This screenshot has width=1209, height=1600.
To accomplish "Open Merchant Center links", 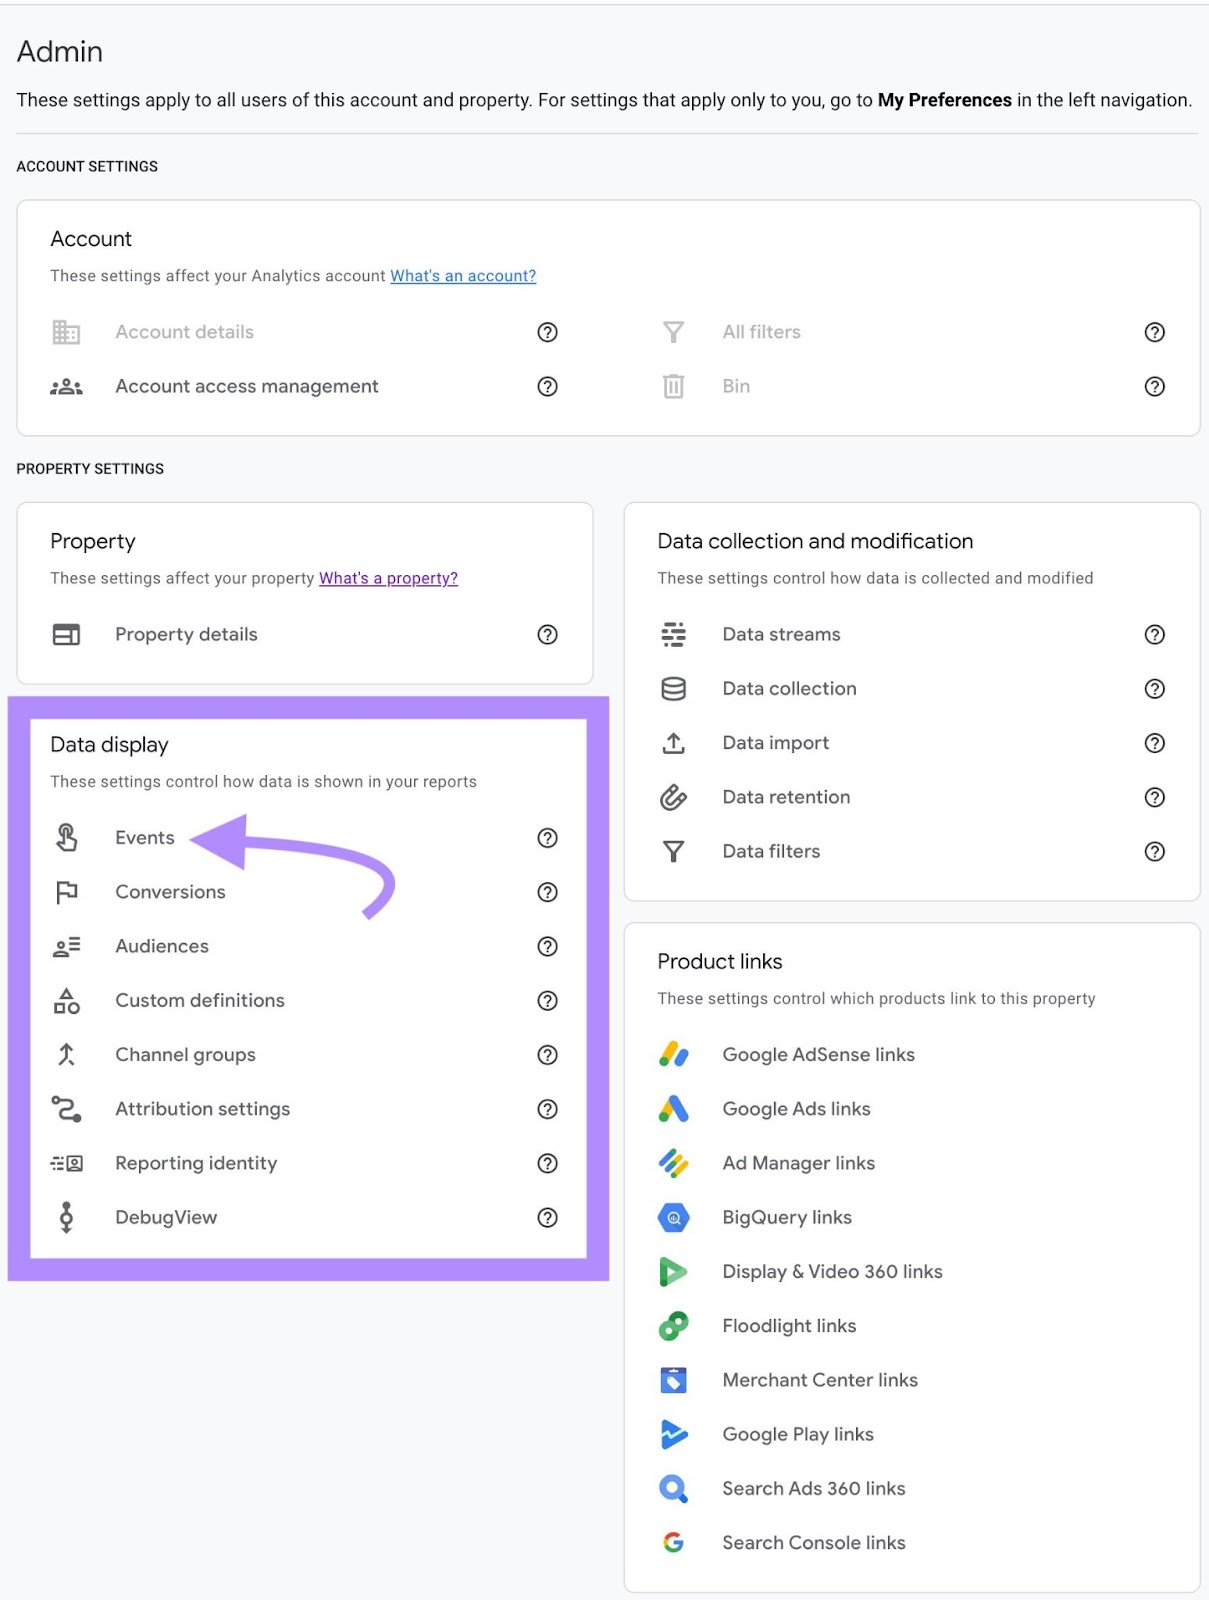I will (x=820, y=1380).
